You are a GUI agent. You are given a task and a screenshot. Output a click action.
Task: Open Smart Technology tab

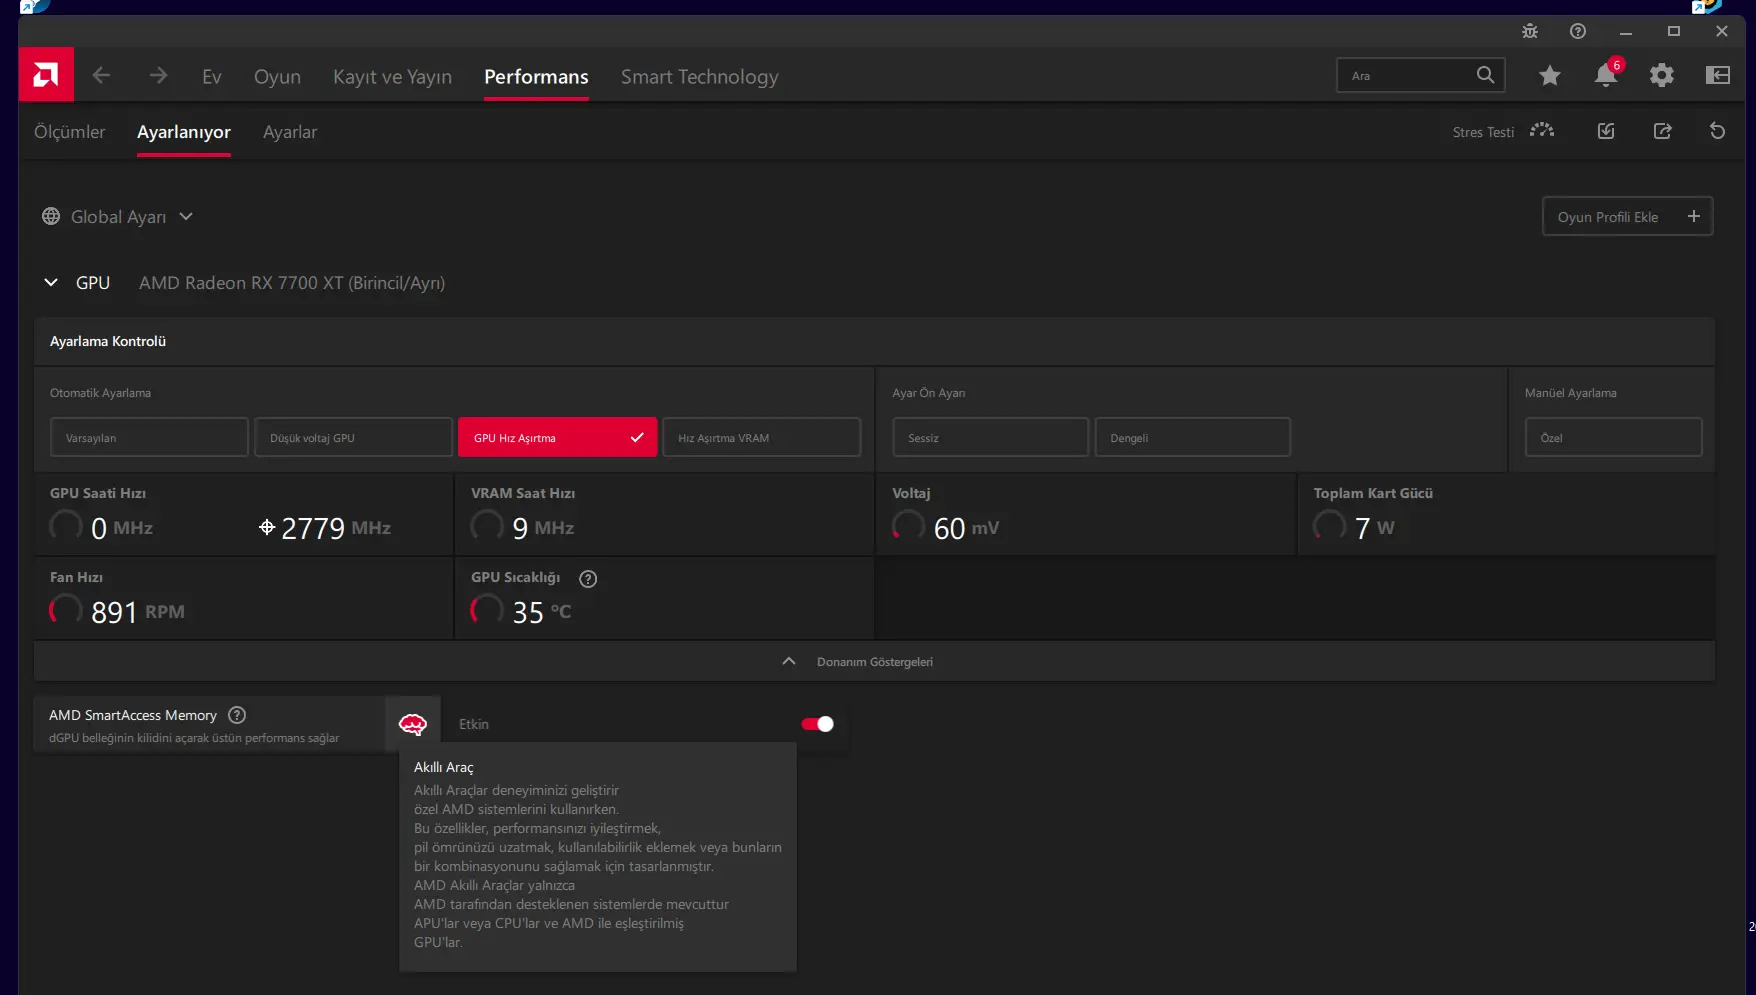pos(700,77)
